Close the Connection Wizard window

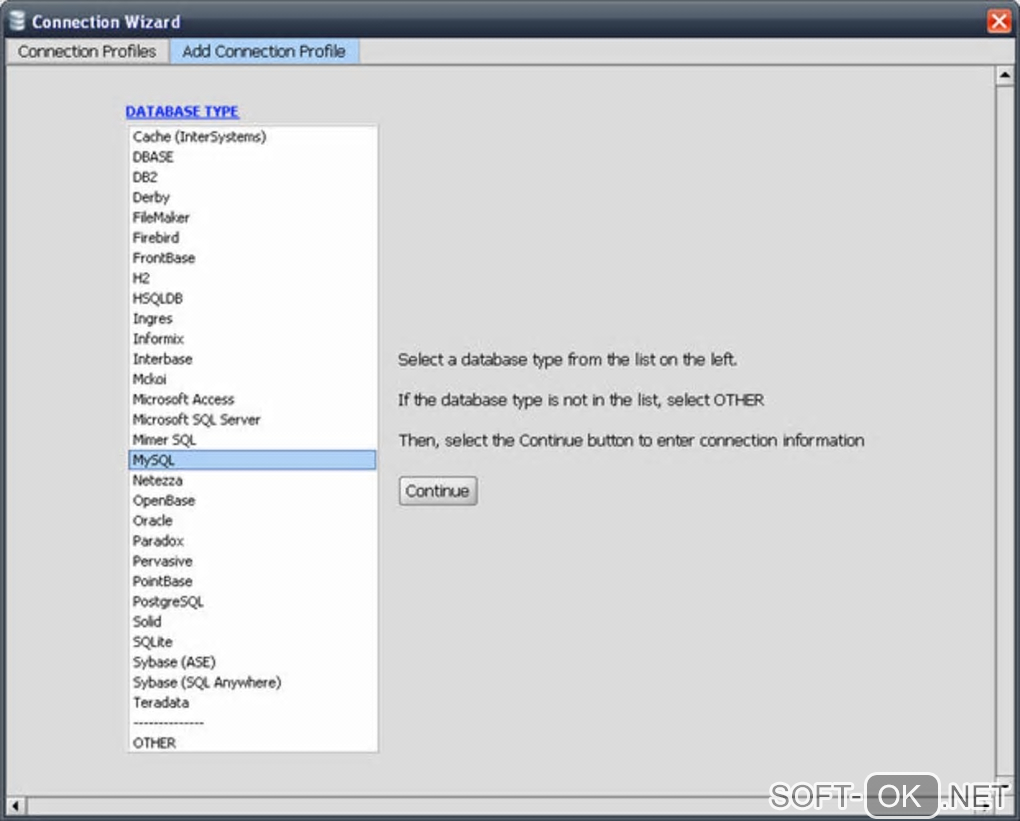[999, 21]
